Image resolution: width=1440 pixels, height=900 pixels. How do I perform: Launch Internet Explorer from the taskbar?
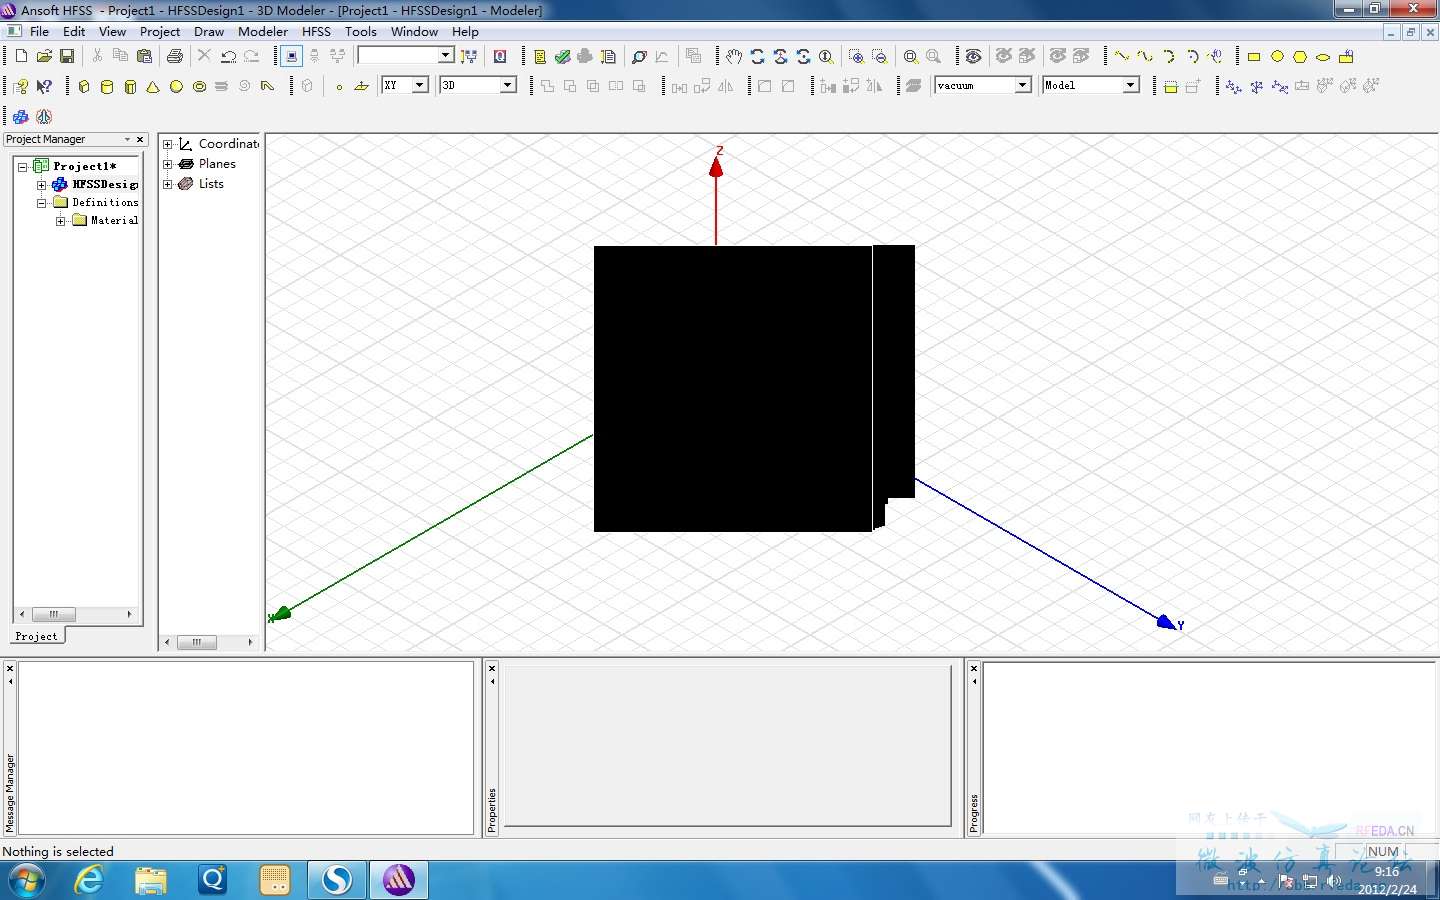[x=90, y=881]
